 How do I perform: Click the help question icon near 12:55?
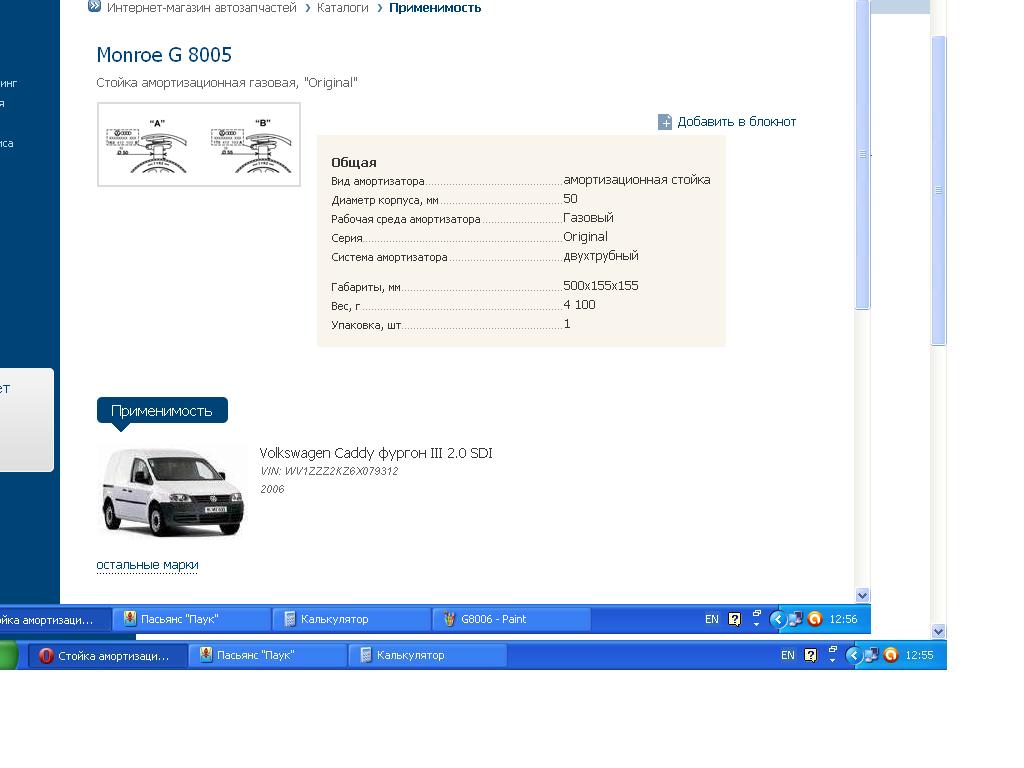pos(810,655)
